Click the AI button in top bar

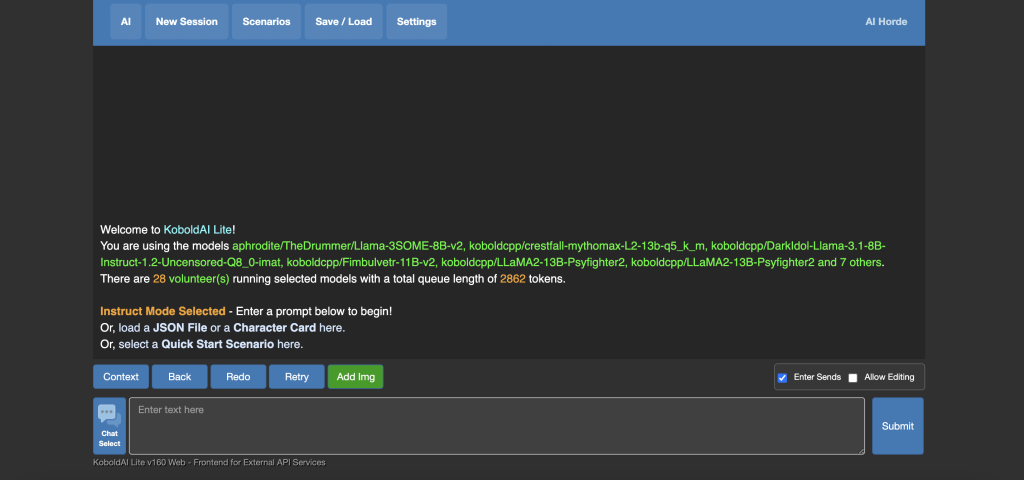[125, 22]
